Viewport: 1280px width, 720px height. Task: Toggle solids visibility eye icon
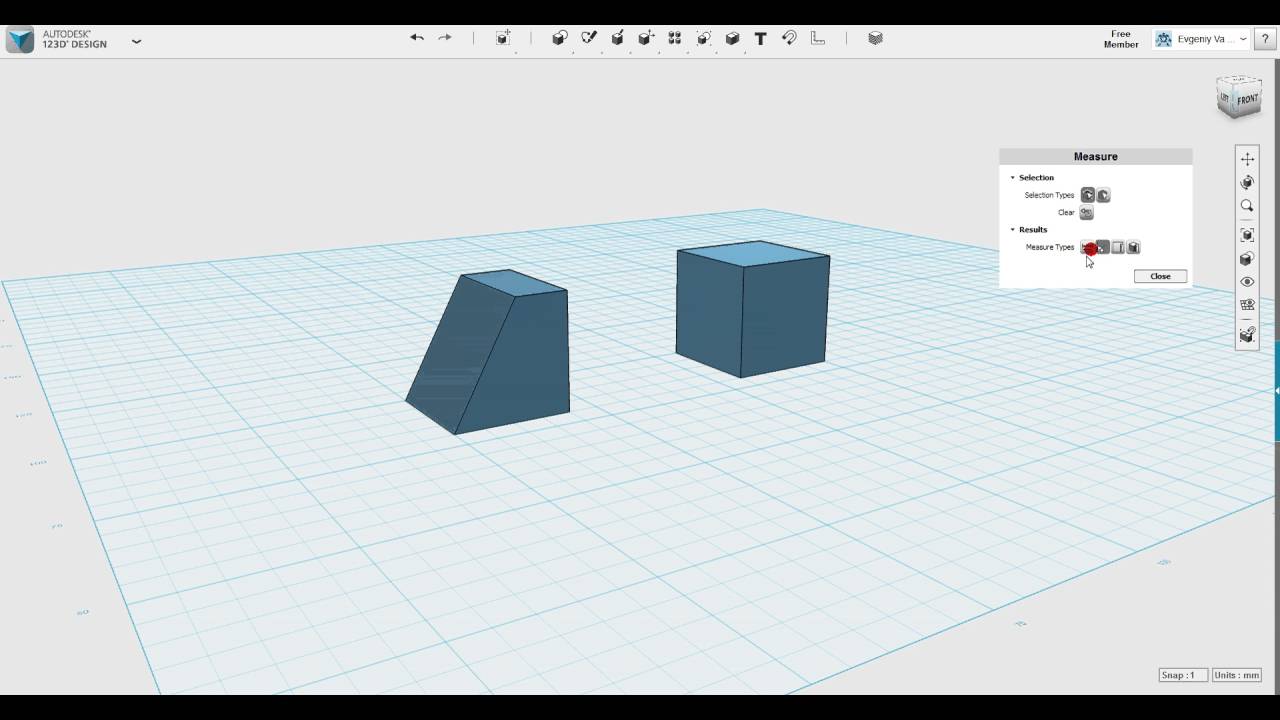tap(1247, 282)
